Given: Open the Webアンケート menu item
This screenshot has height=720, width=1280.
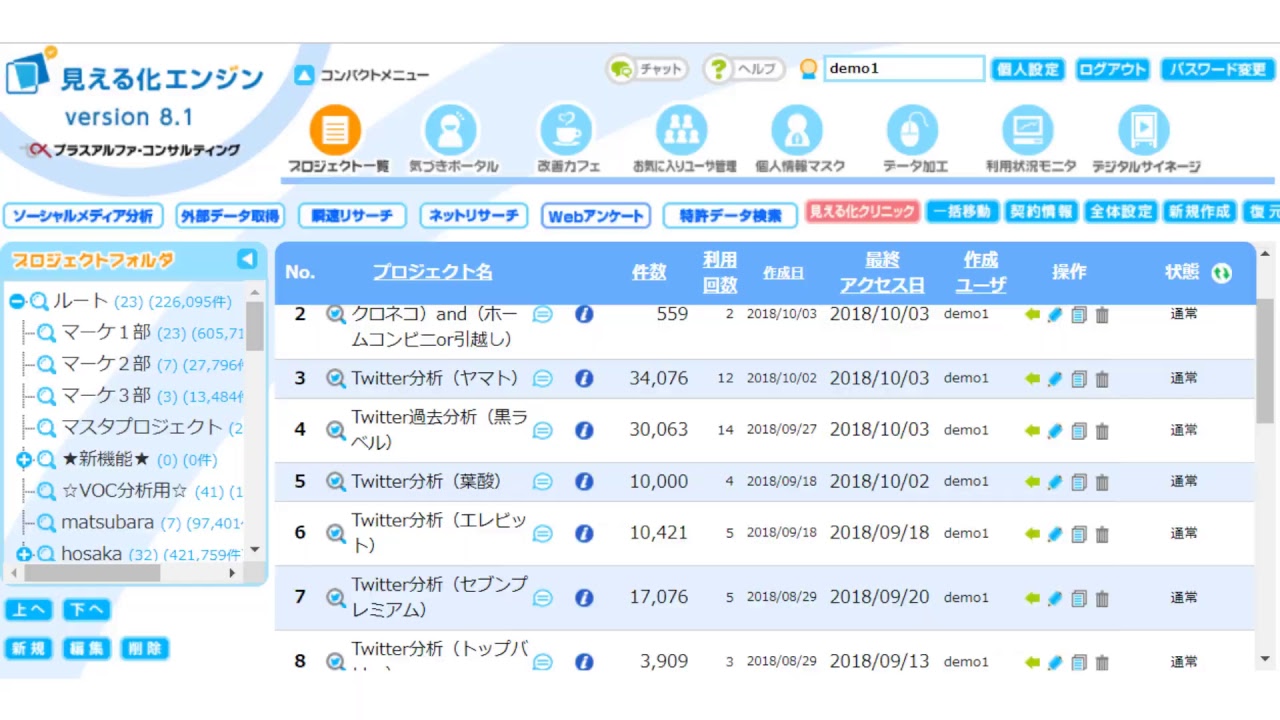Looking at the screenshot, I should tap(596, 216).
